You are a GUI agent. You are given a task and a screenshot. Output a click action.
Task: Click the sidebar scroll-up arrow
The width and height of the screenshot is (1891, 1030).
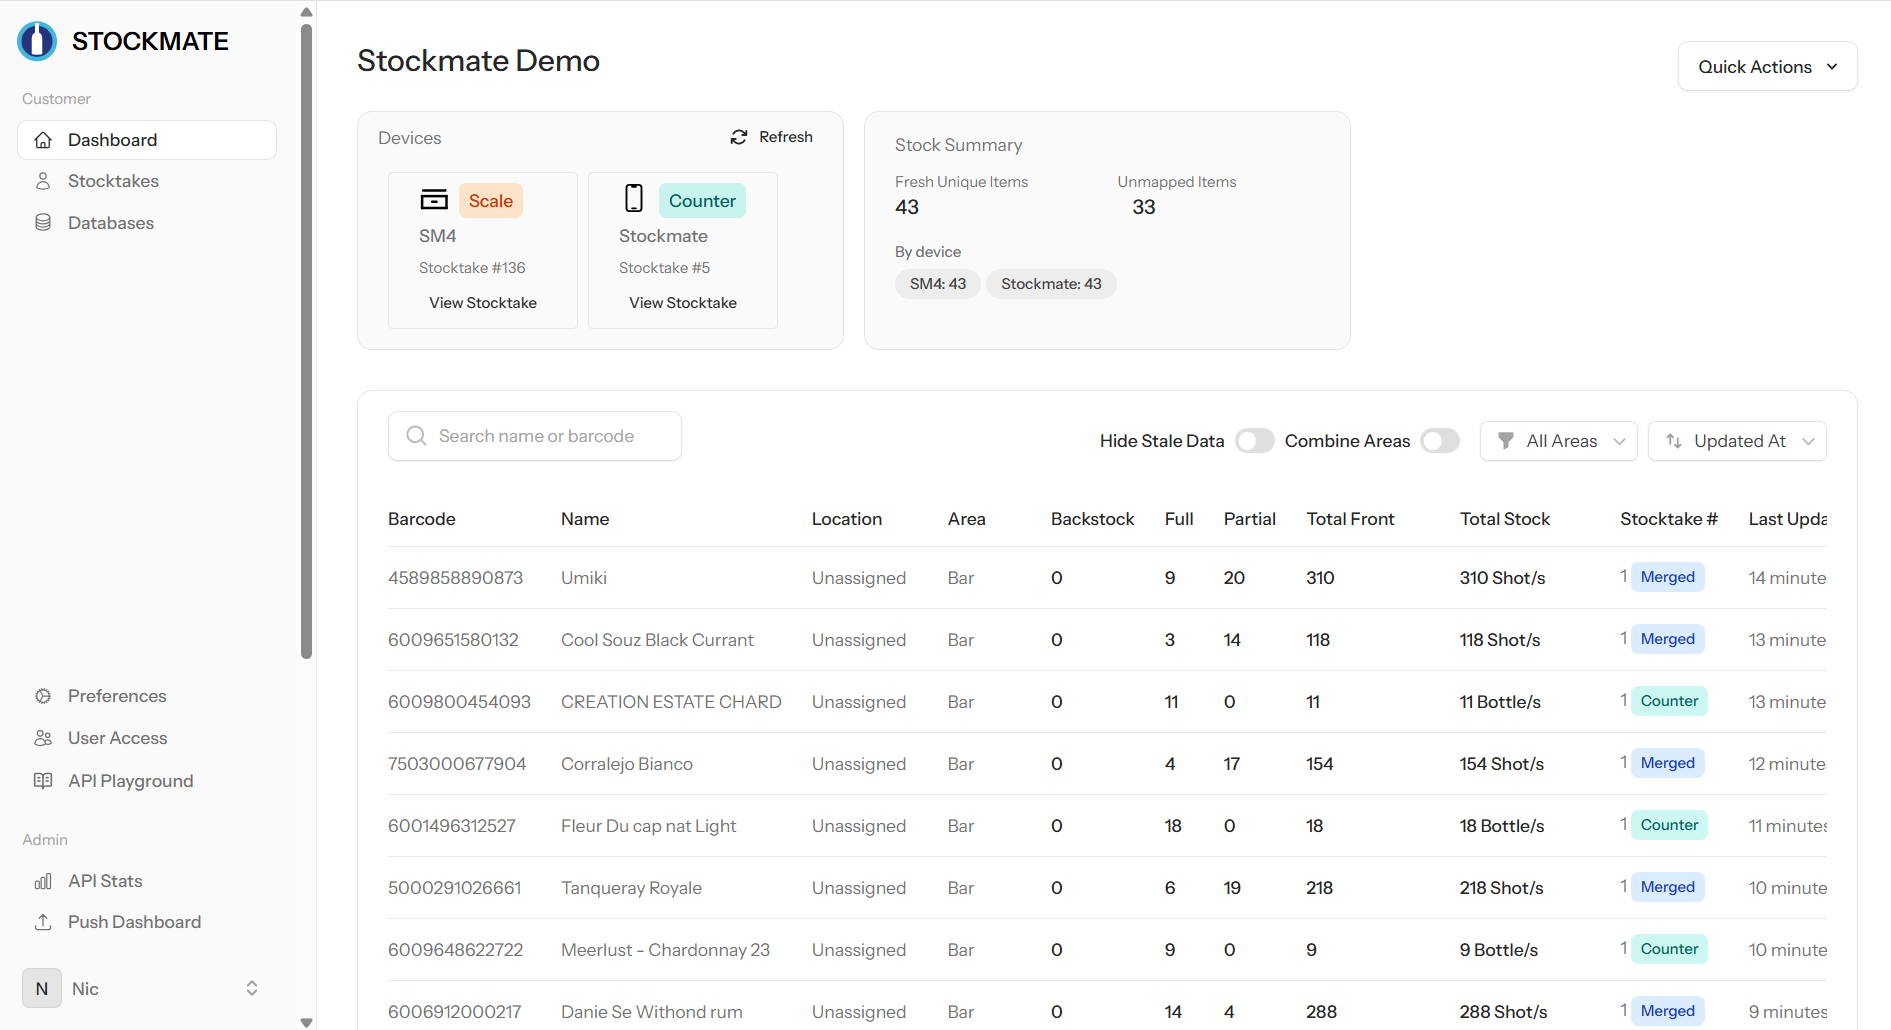(x=306, y=12)
